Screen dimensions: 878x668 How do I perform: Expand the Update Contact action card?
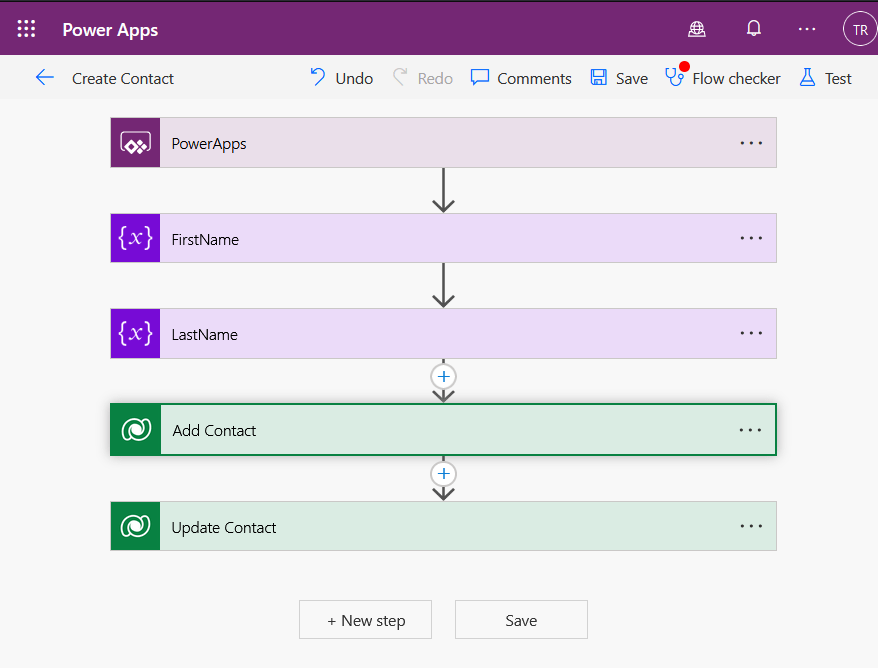pyautogui.click(x=443, y=526)
